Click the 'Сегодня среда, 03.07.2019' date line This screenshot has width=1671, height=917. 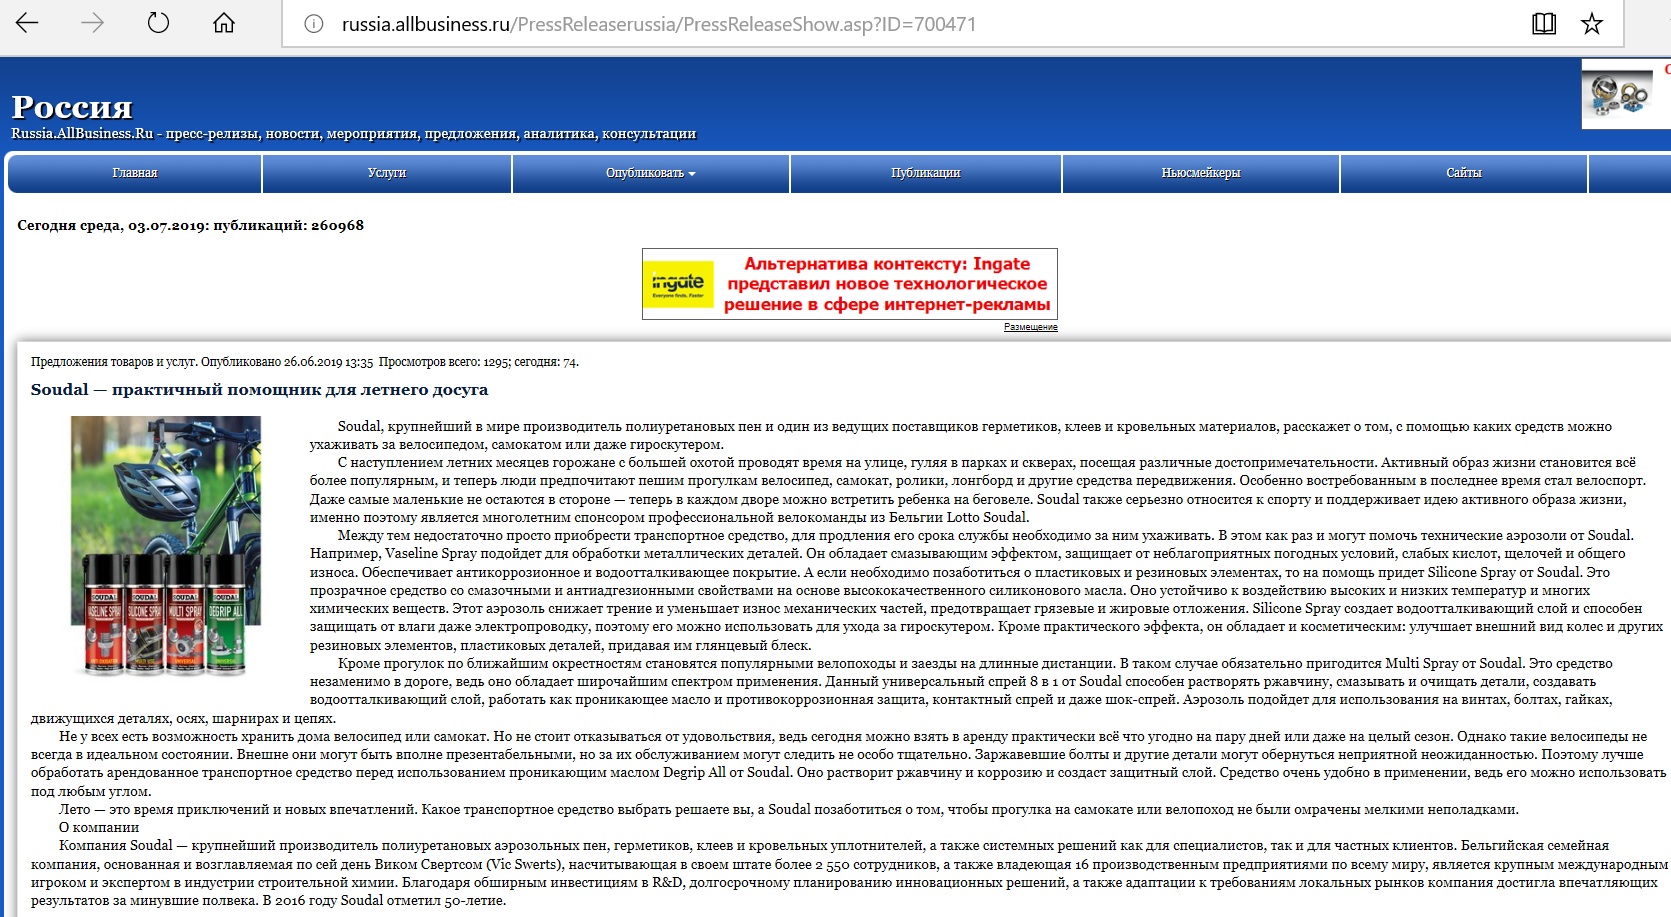(x=190, y=225)
